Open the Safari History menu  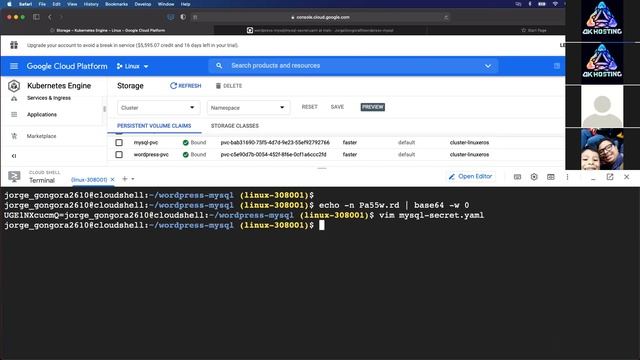point(91,4)
